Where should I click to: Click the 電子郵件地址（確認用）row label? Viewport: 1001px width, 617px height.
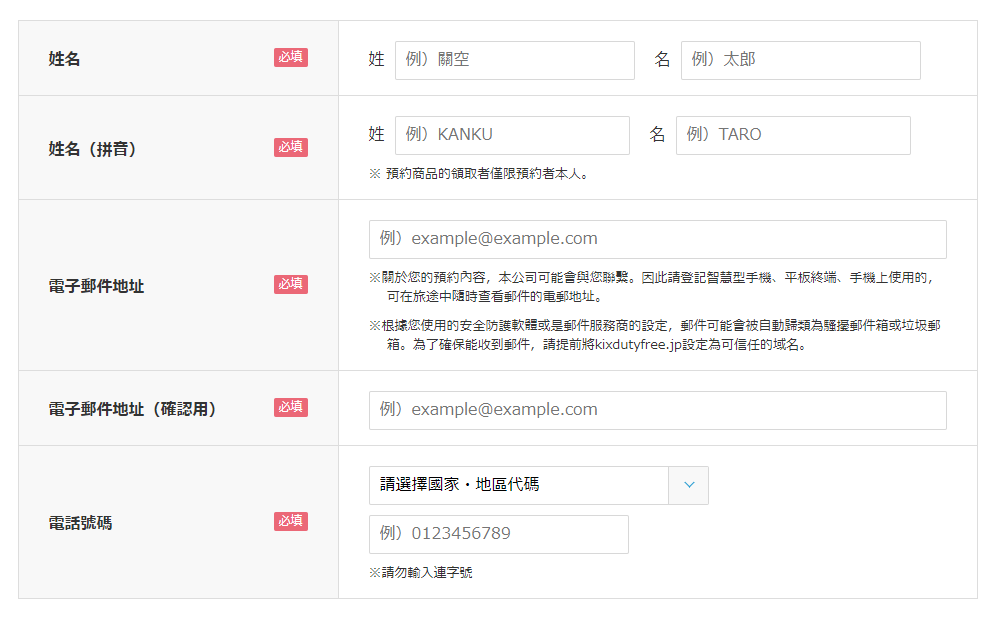tap(133, 409)
